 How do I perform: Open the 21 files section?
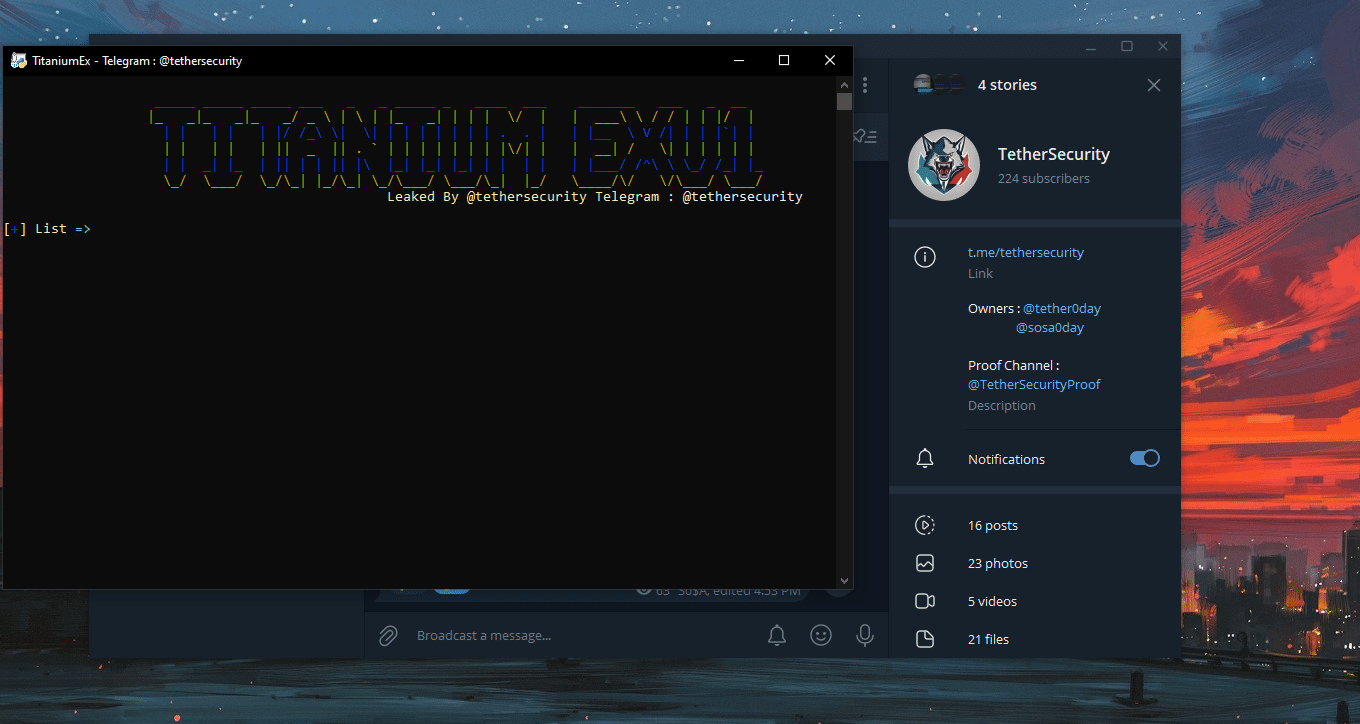click(988, 639)
